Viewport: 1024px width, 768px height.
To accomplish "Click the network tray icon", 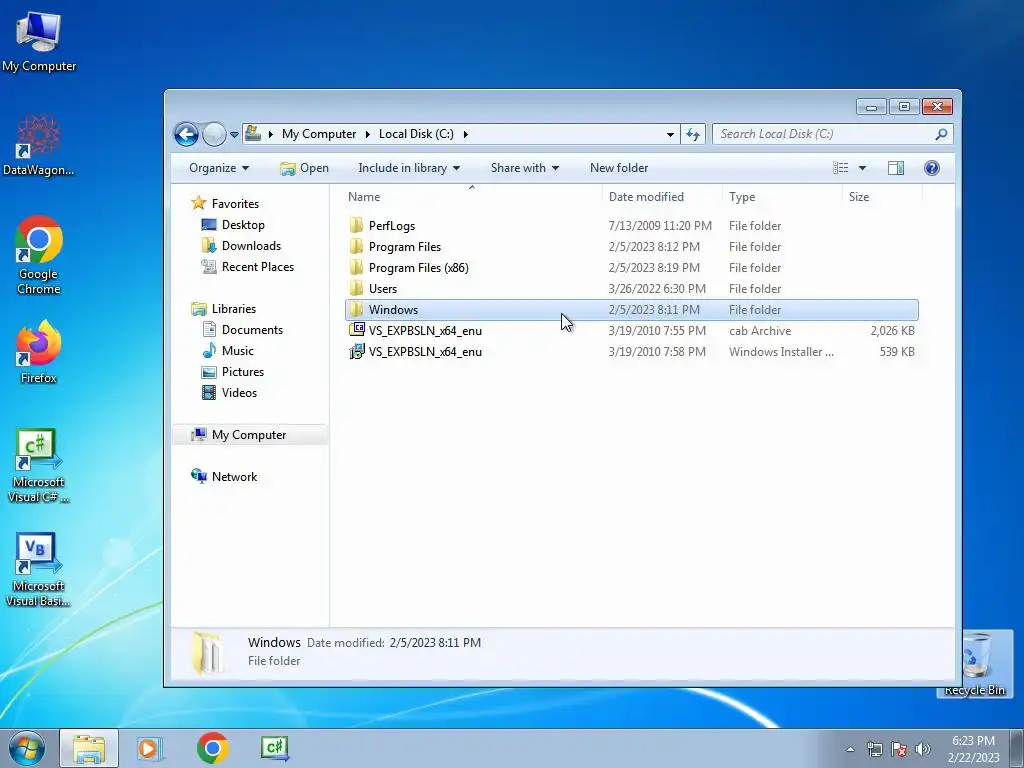I will tap(874, 749).
